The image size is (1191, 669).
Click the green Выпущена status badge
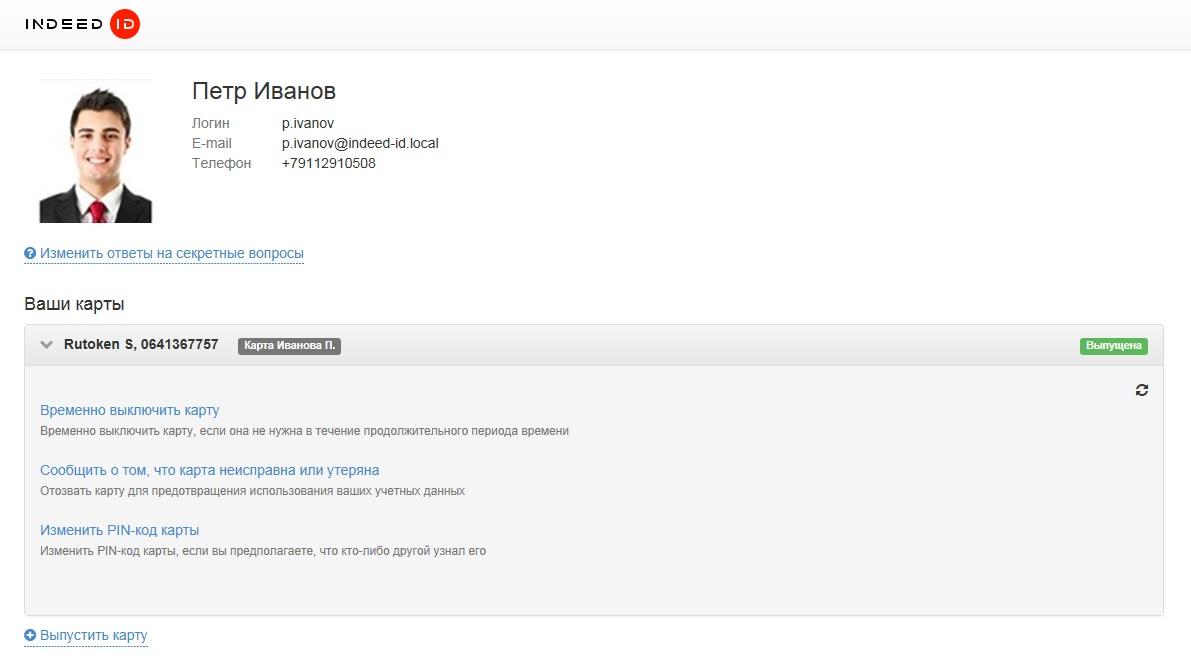1114,346
